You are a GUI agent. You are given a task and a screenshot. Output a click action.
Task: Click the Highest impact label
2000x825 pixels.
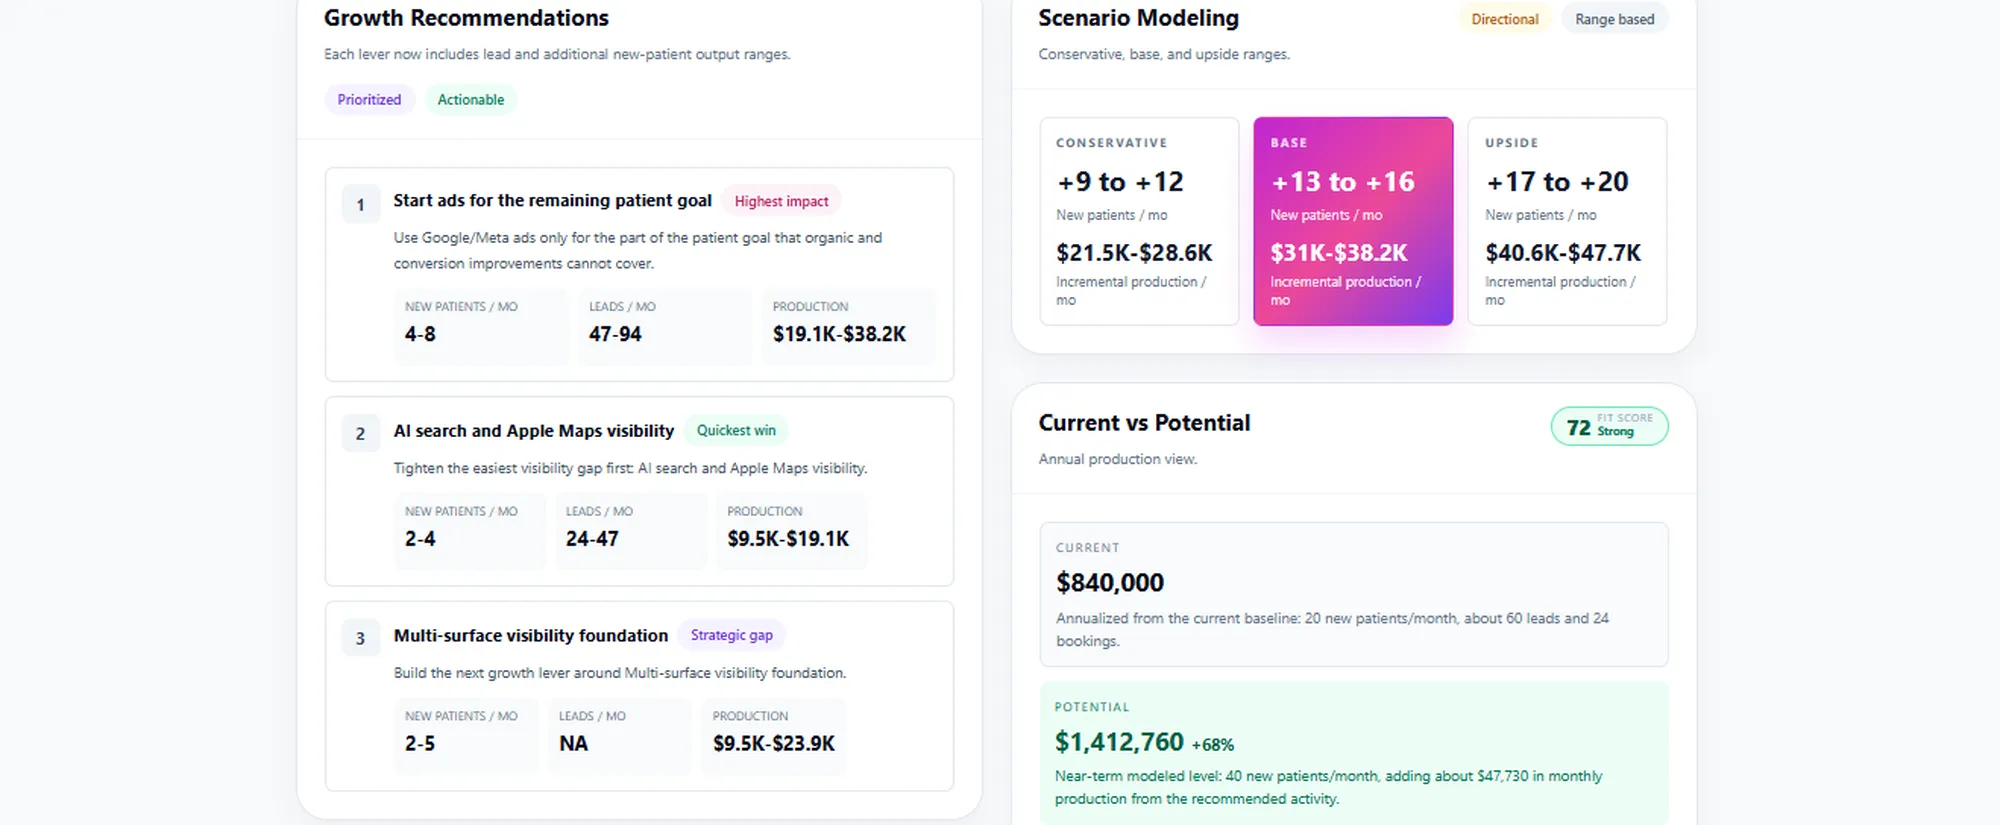[x=781, y=201]
